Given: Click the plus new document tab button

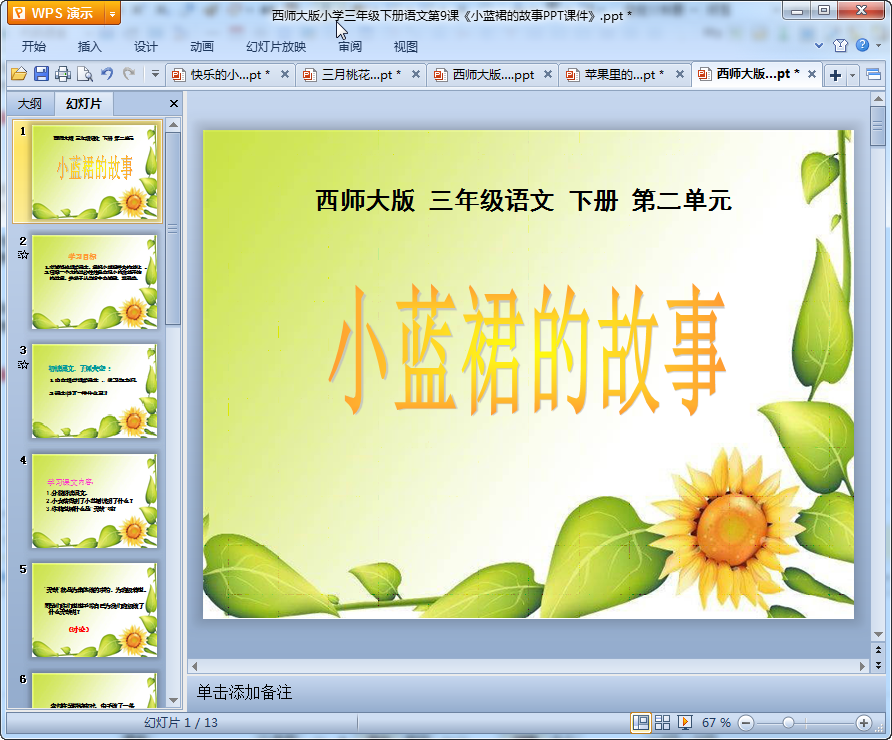Looking at the screenshot, I should 835,75.
